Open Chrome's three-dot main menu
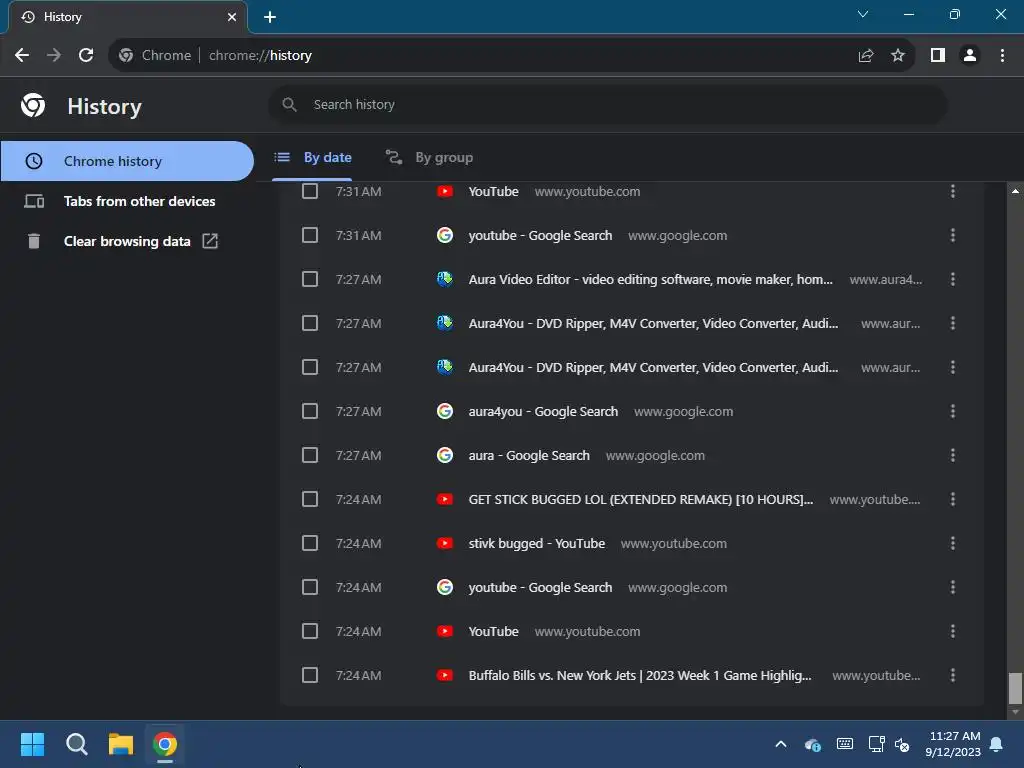The image size is (1024, 768). click(1002, 56)
